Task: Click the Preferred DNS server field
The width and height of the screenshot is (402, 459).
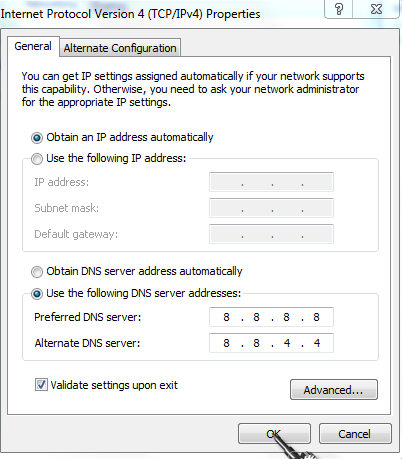Action: [x=271, y=317]
